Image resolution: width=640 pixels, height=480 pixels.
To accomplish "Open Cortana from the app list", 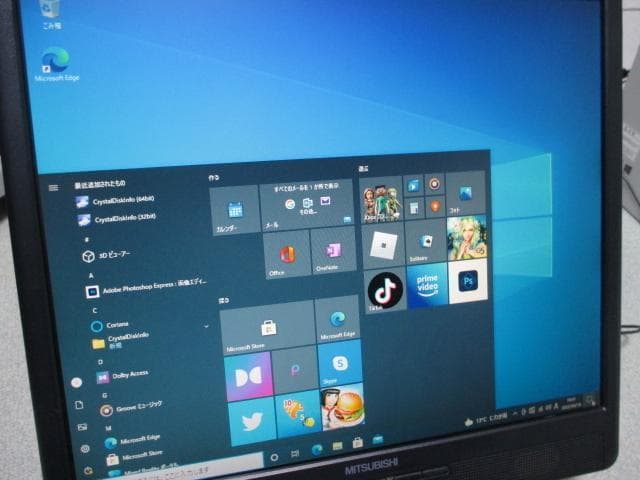I will click(x=109, y=325).
